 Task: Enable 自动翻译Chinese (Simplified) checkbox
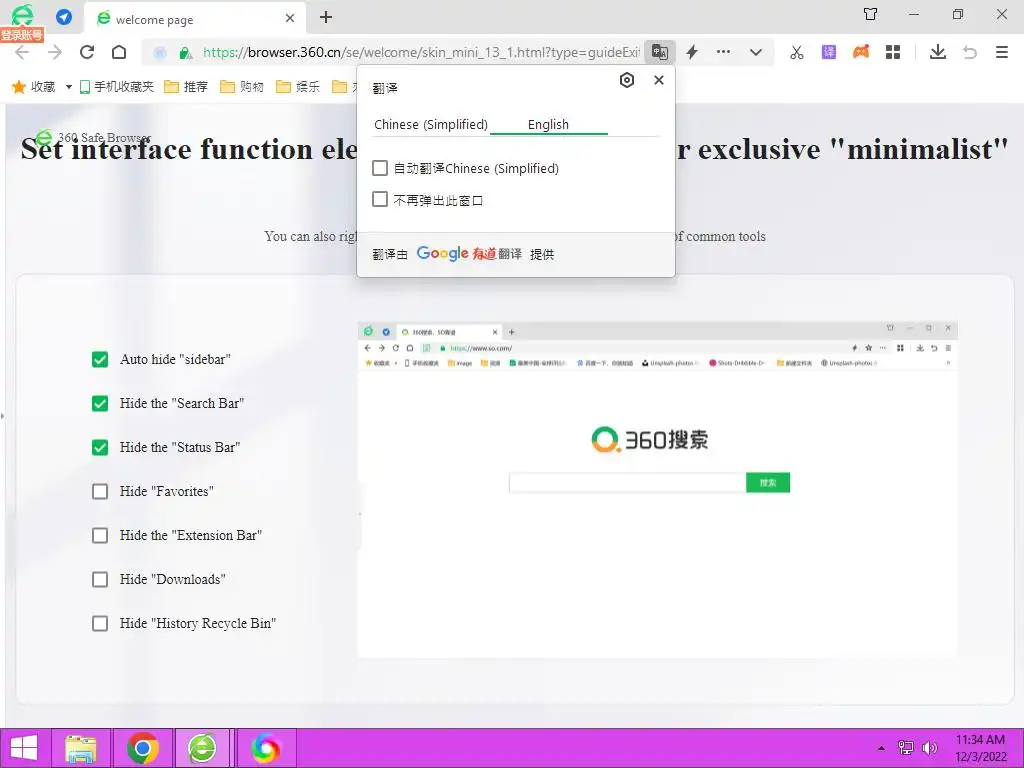pos(379,168)
